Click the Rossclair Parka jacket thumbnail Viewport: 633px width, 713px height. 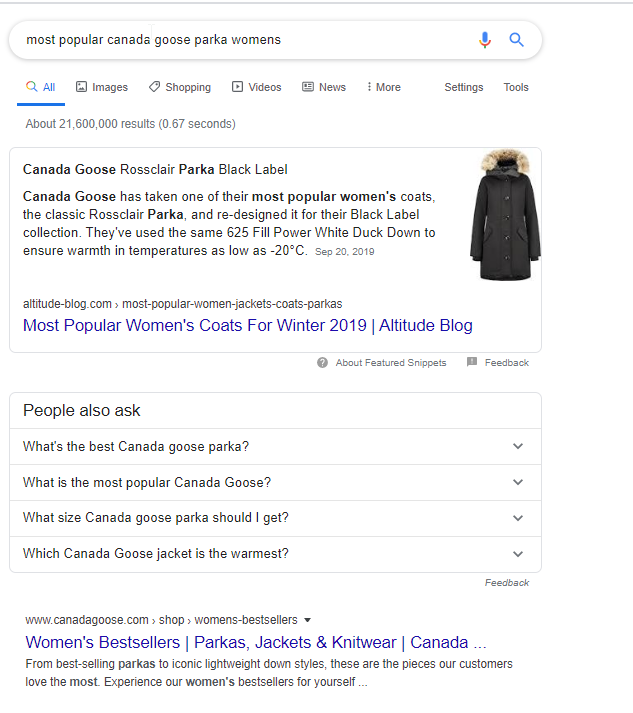(x=505, y=215)
